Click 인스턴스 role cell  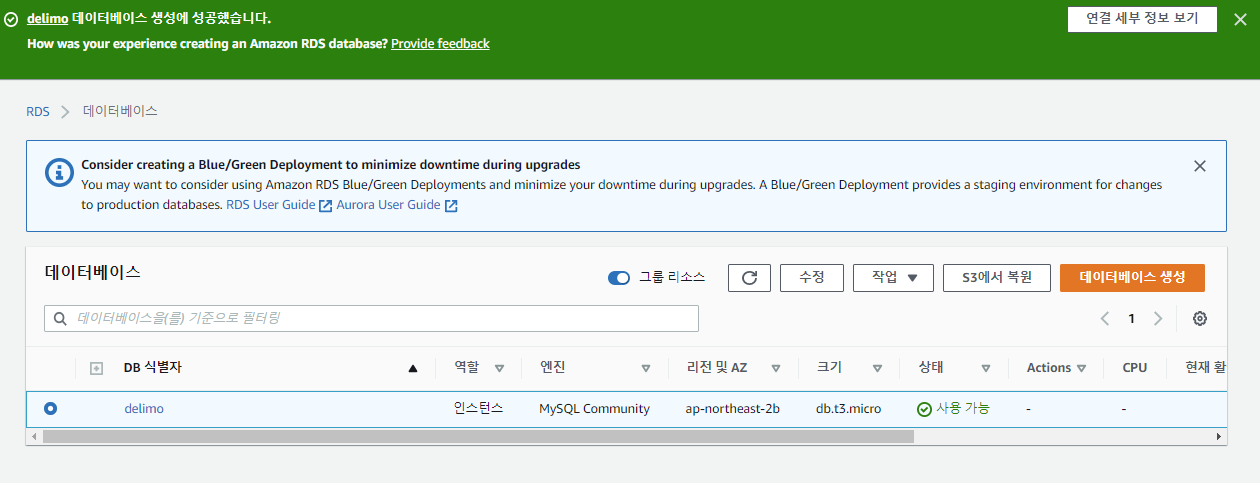tap(478, 408)
